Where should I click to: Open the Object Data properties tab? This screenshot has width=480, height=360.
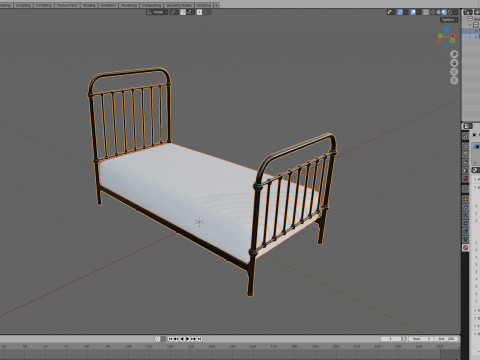point(466,239)
